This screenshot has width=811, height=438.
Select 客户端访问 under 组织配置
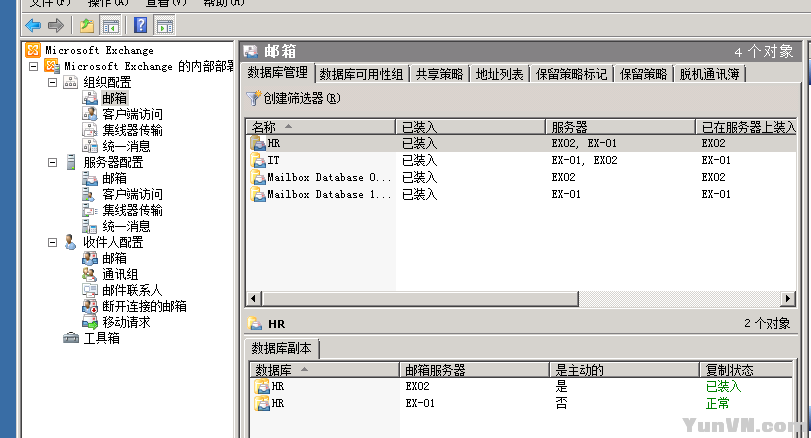[x=132, y=114]
